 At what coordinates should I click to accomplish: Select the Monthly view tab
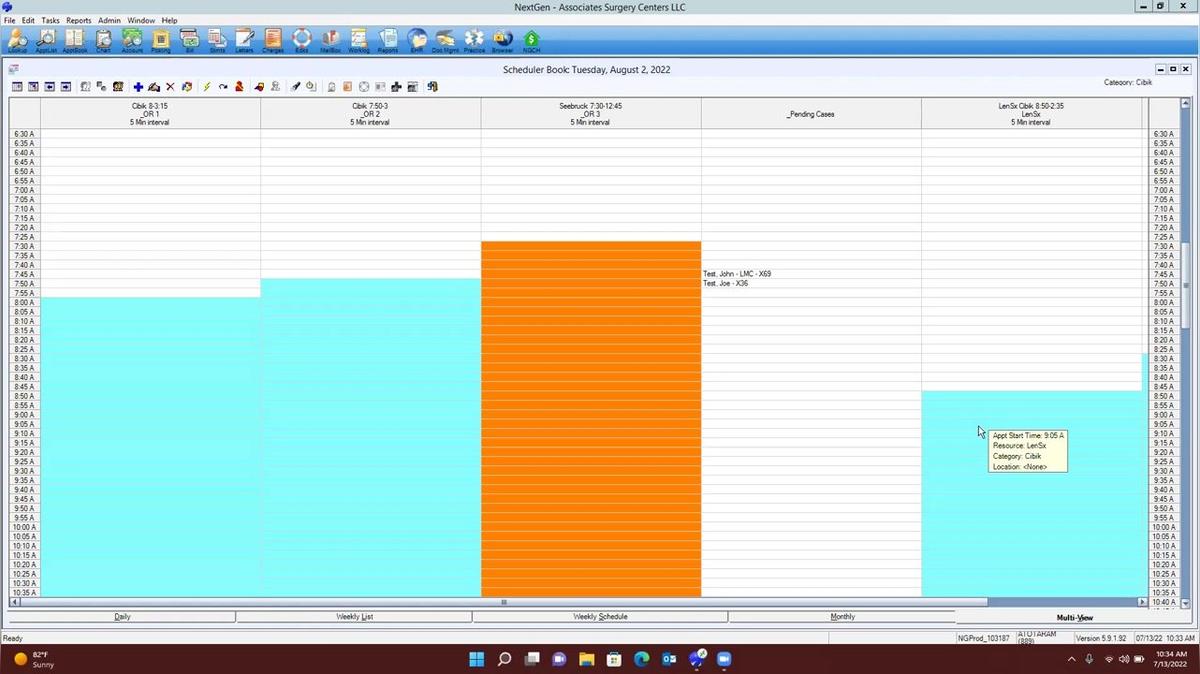(x=842, y=617)
